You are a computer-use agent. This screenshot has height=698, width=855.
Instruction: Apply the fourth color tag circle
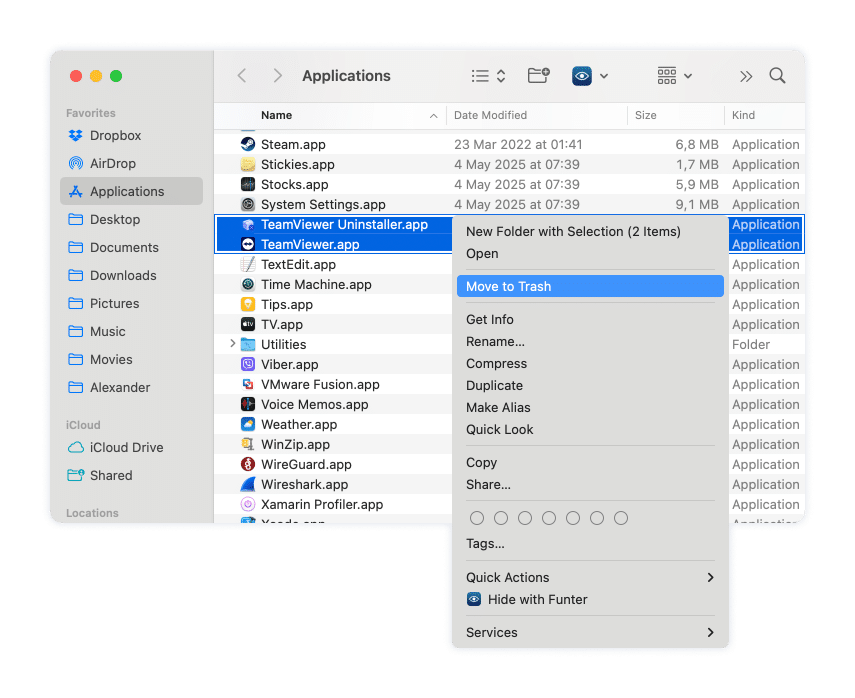coord(549,518)
